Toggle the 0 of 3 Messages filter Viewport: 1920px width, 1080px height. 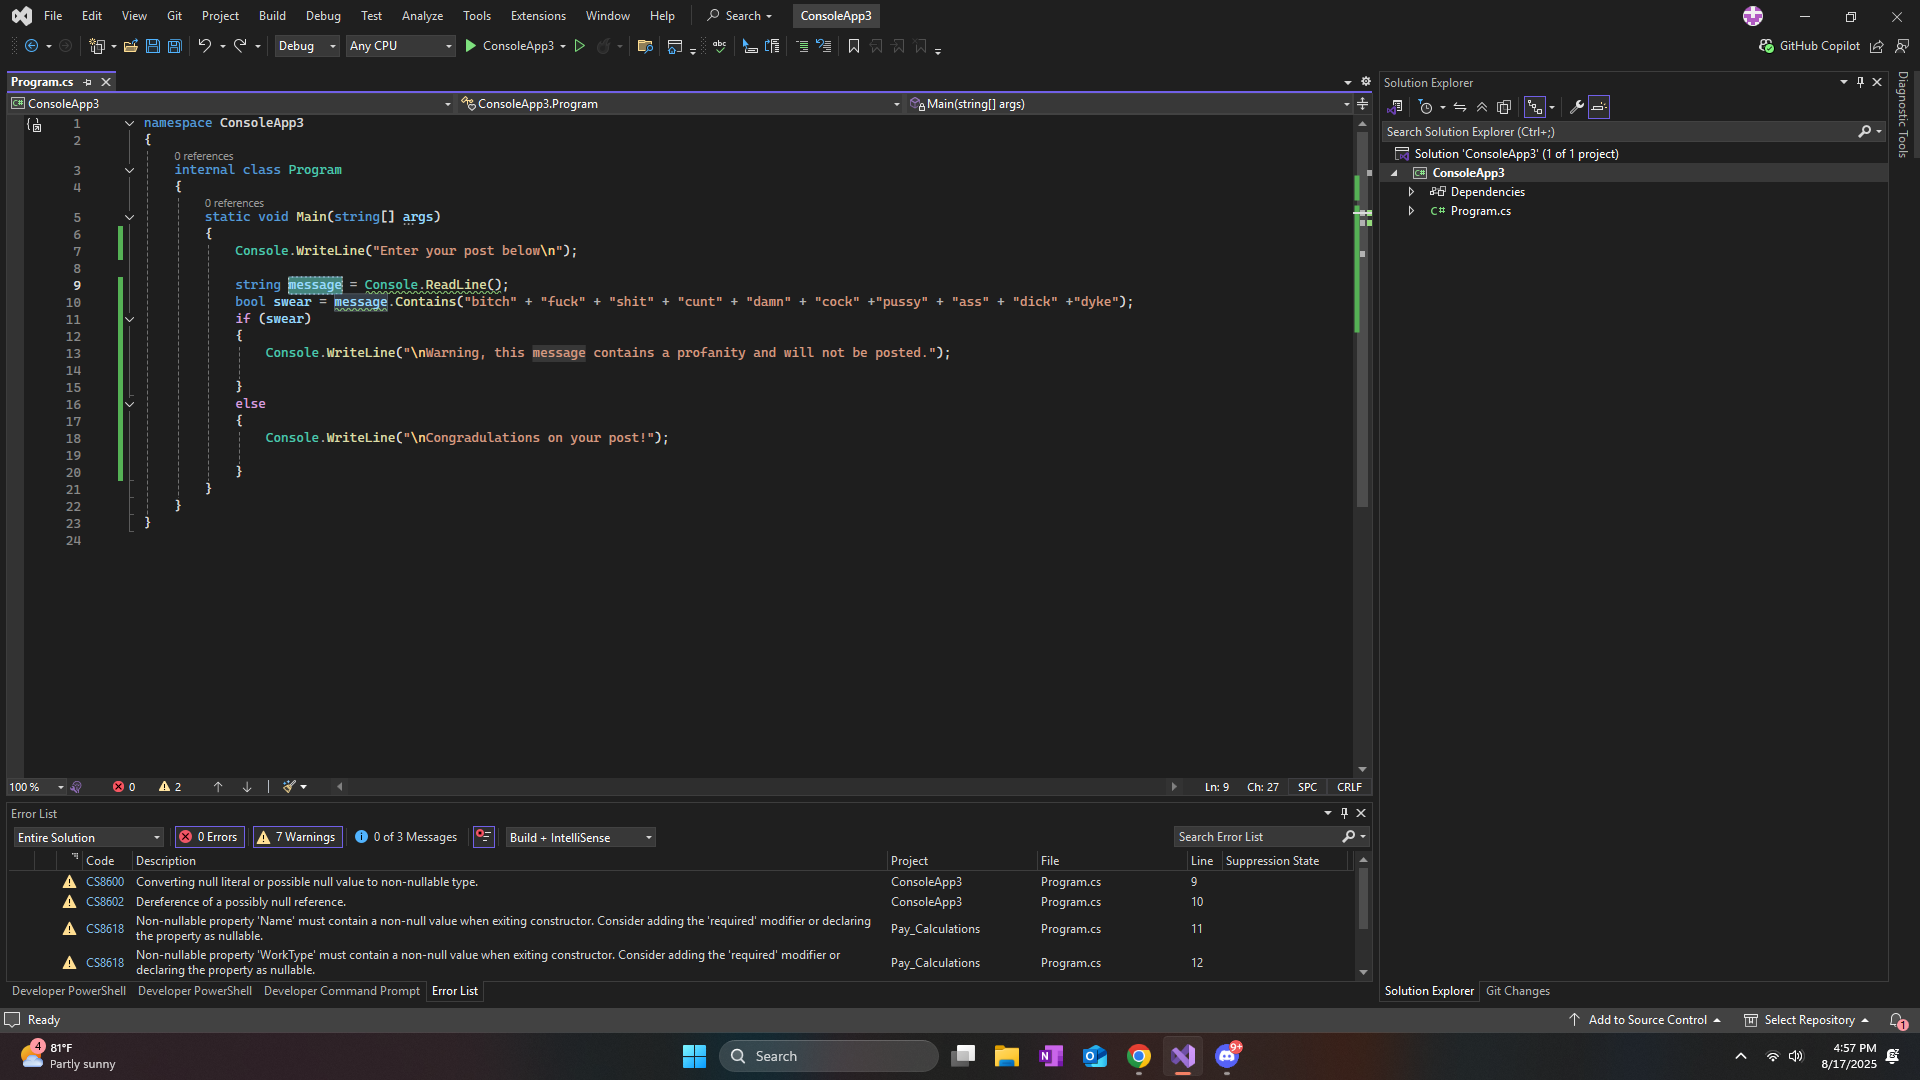pyautogui.click(x=406, y=838)
